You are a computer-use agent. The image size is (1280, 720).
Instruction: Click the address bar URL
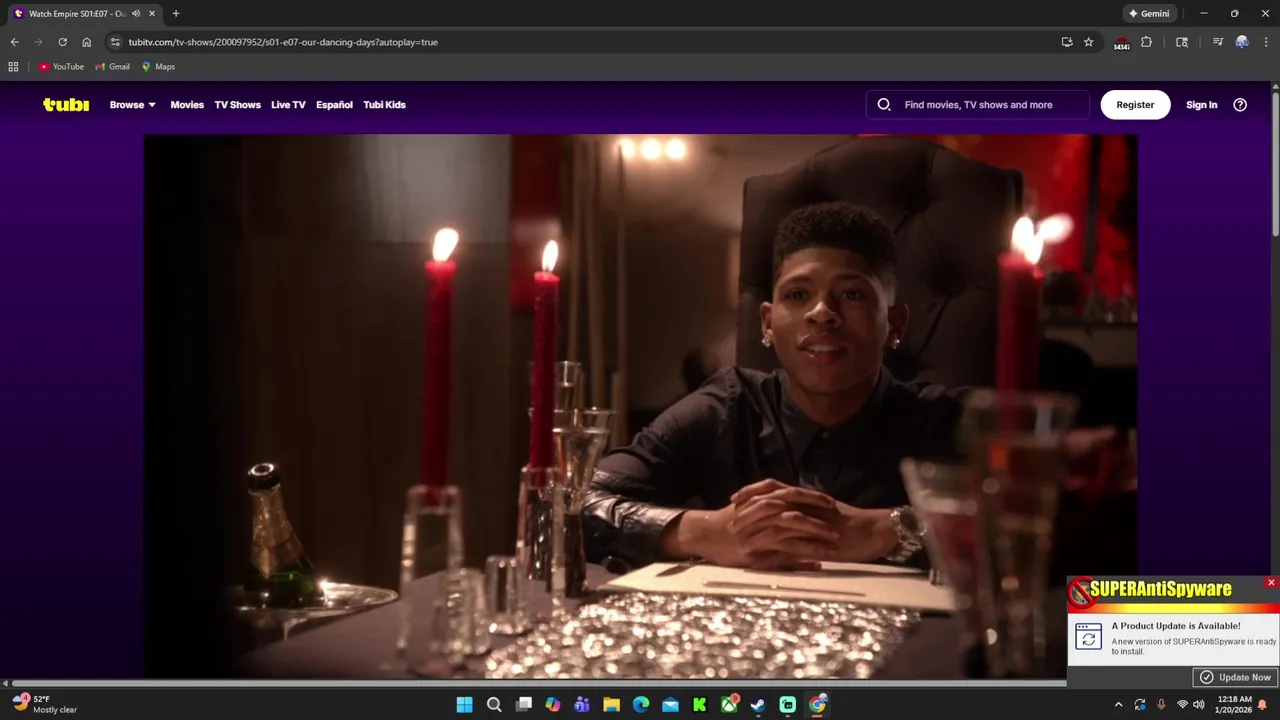point(283,42)
